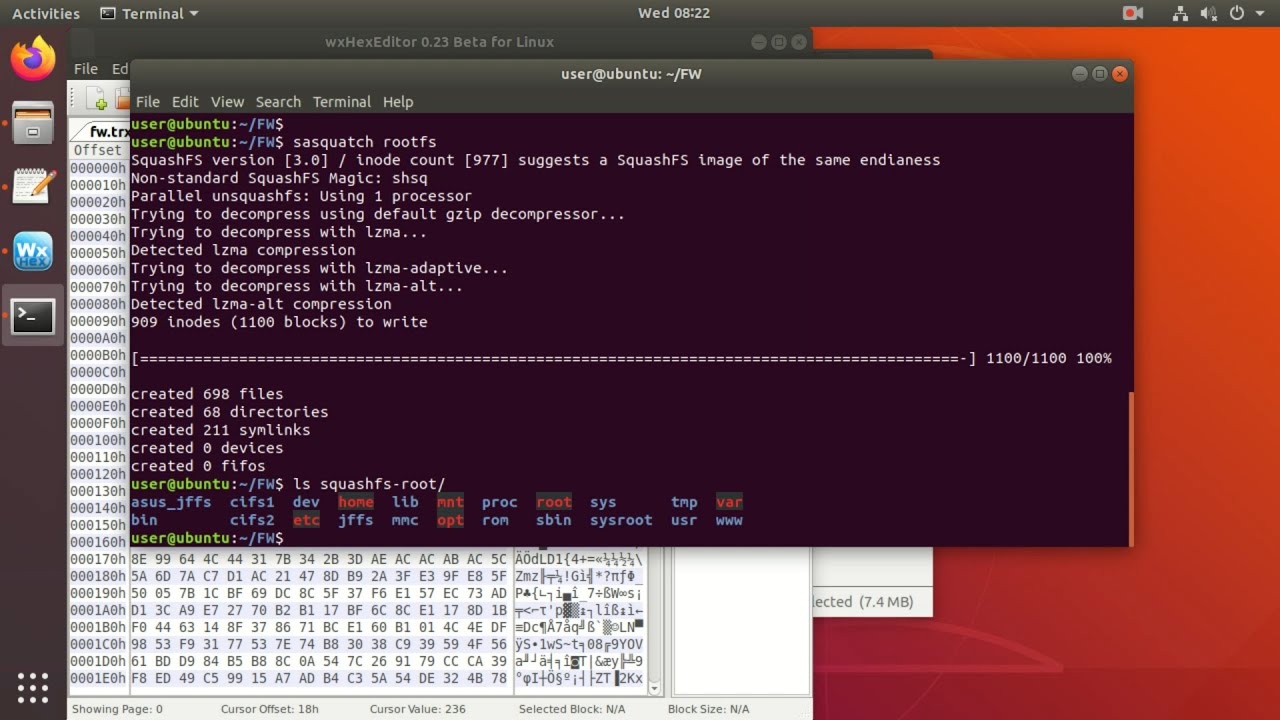
Task: Click the '1100/1100 100%' progress text
Action: click(1049, 358)
